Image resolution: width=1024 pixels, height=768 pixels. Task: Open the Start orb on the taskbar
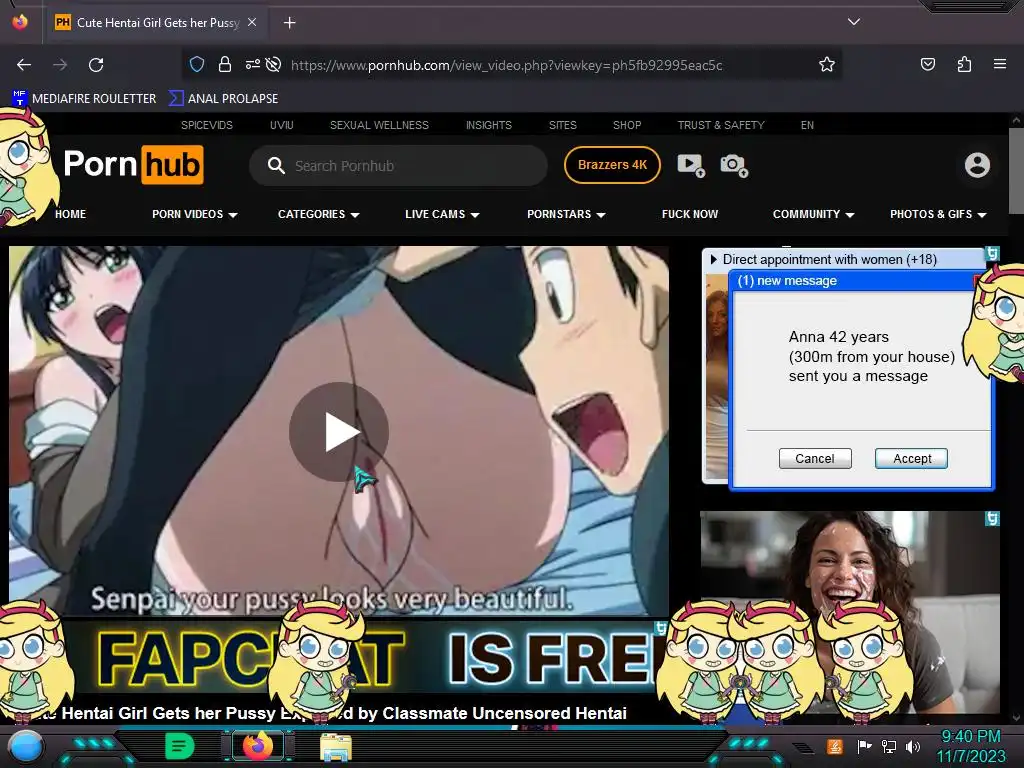[26, 747]
